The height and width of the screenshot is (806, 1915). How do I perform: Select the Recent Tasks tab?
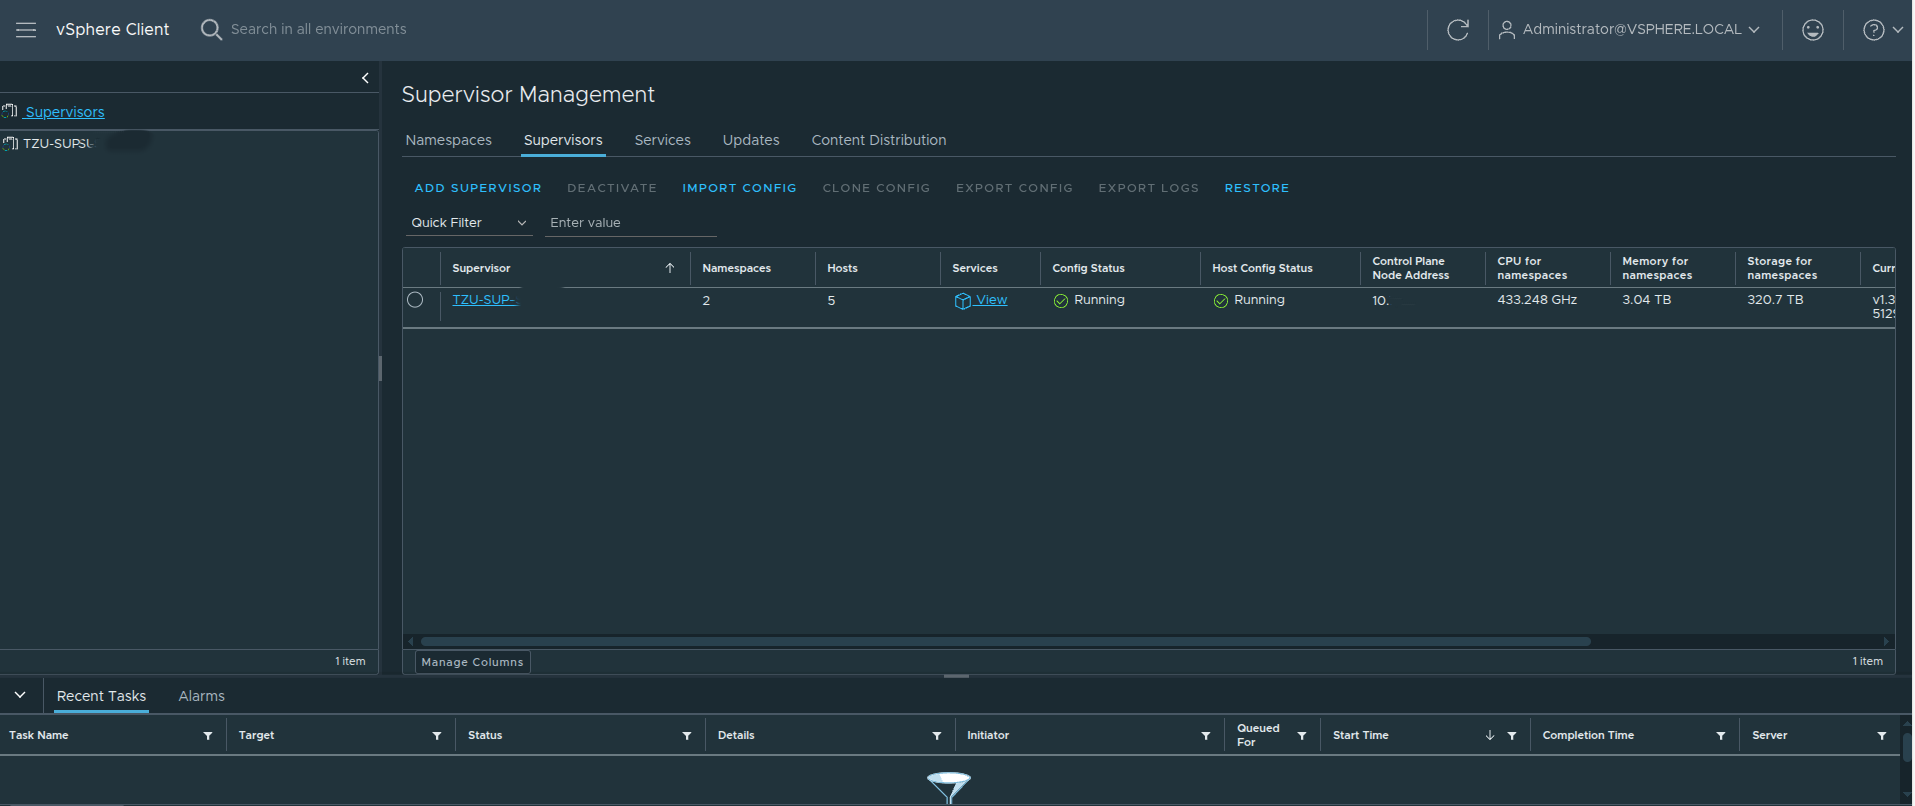(101, 696)
